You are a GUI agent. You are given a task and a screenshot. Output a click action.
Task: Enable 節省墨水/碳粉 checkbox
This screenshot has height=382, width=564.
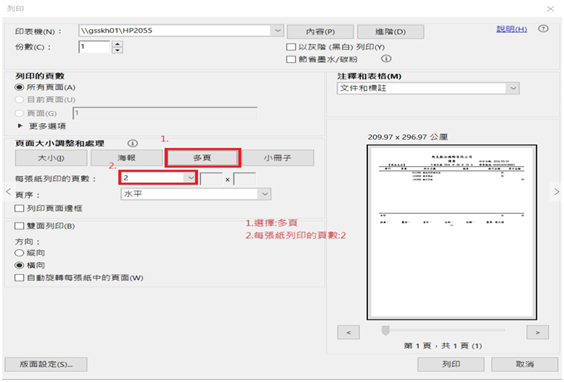coord(291,59)
